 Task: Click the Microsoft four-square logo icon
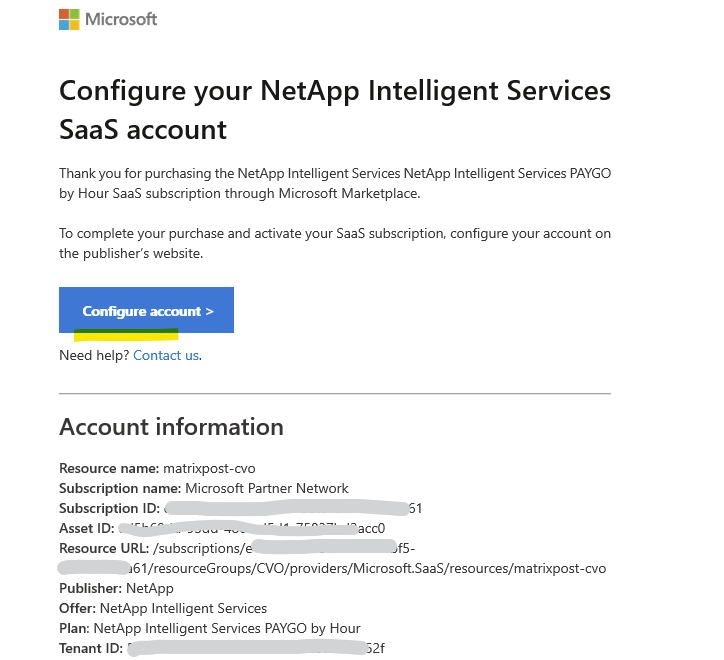pyautogui.click(x=69, y=19)
